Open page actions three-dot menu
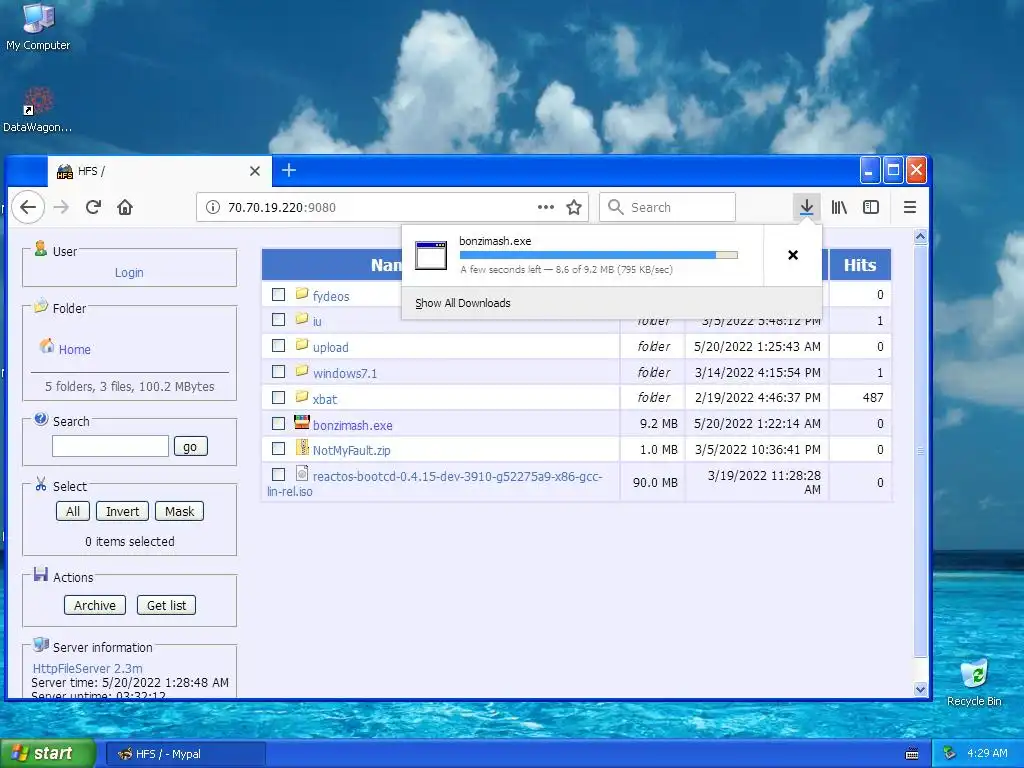1024x768 pixels. pos(546,208)
